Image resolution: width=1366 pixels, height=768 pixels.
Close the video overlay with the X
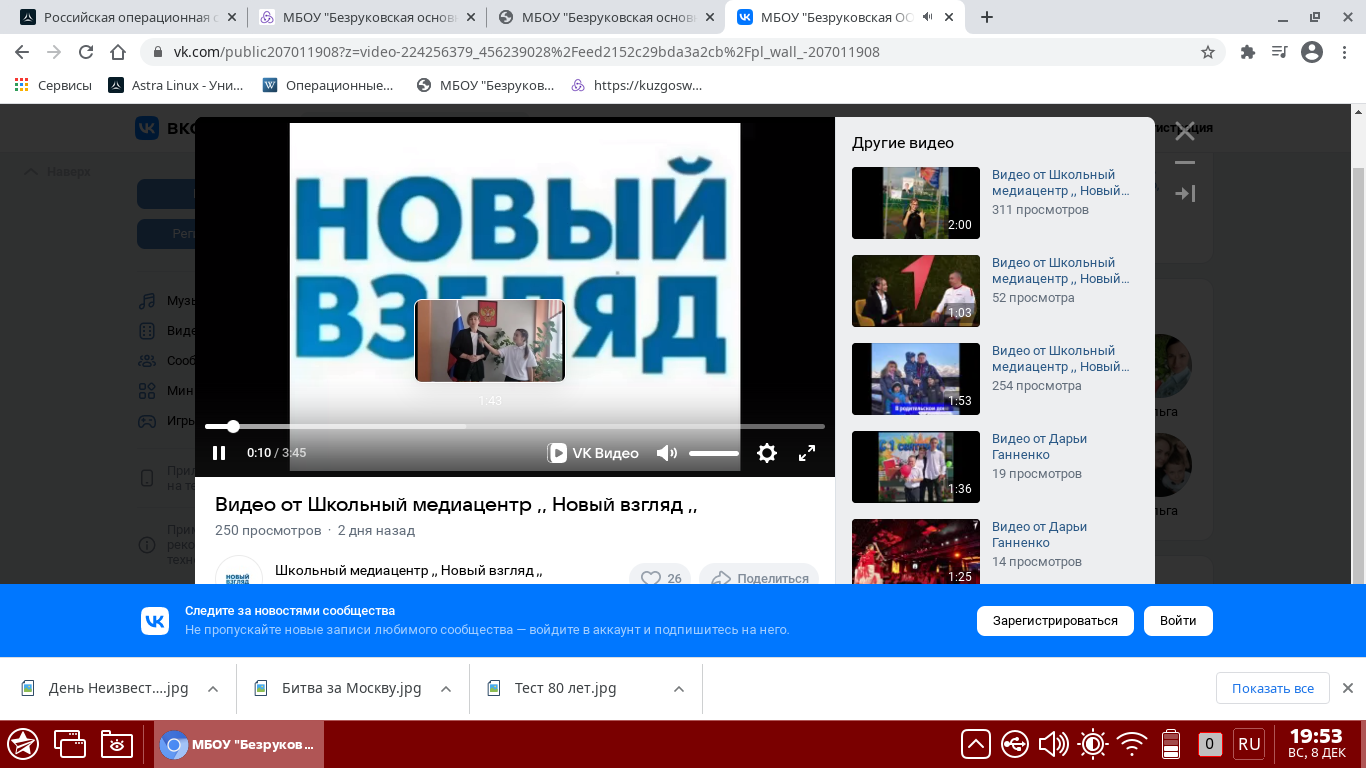coord(1185,131)
